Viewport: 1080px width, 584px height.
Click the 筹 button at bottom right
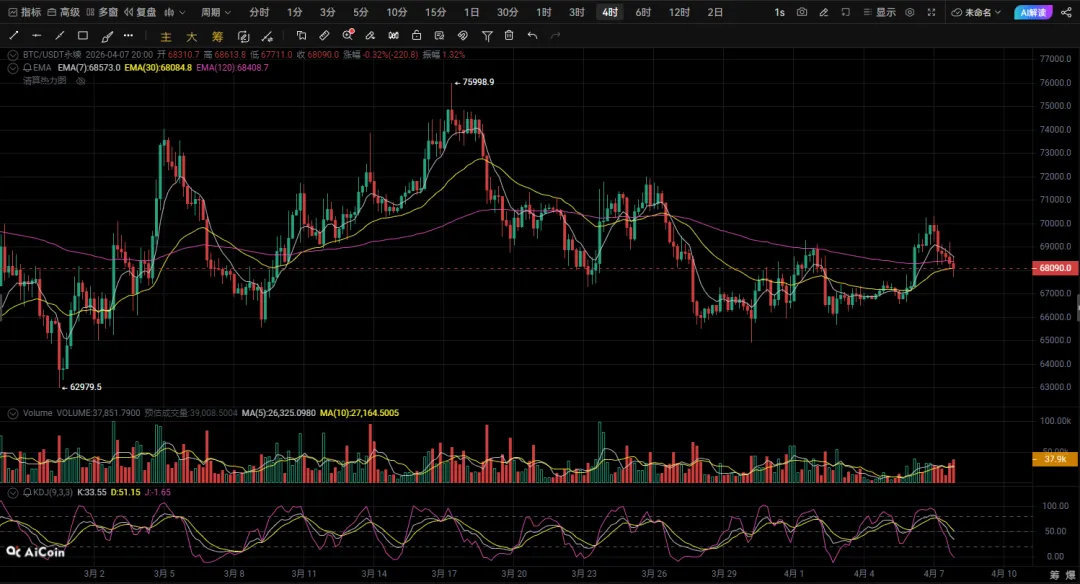tap(1054, 574)
